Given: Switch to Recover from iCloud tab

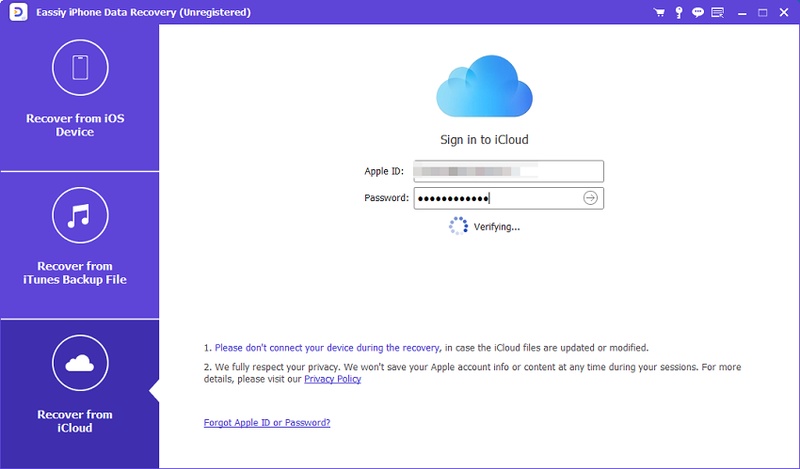Looking at the screenshot, I should [x=80, y=394].
